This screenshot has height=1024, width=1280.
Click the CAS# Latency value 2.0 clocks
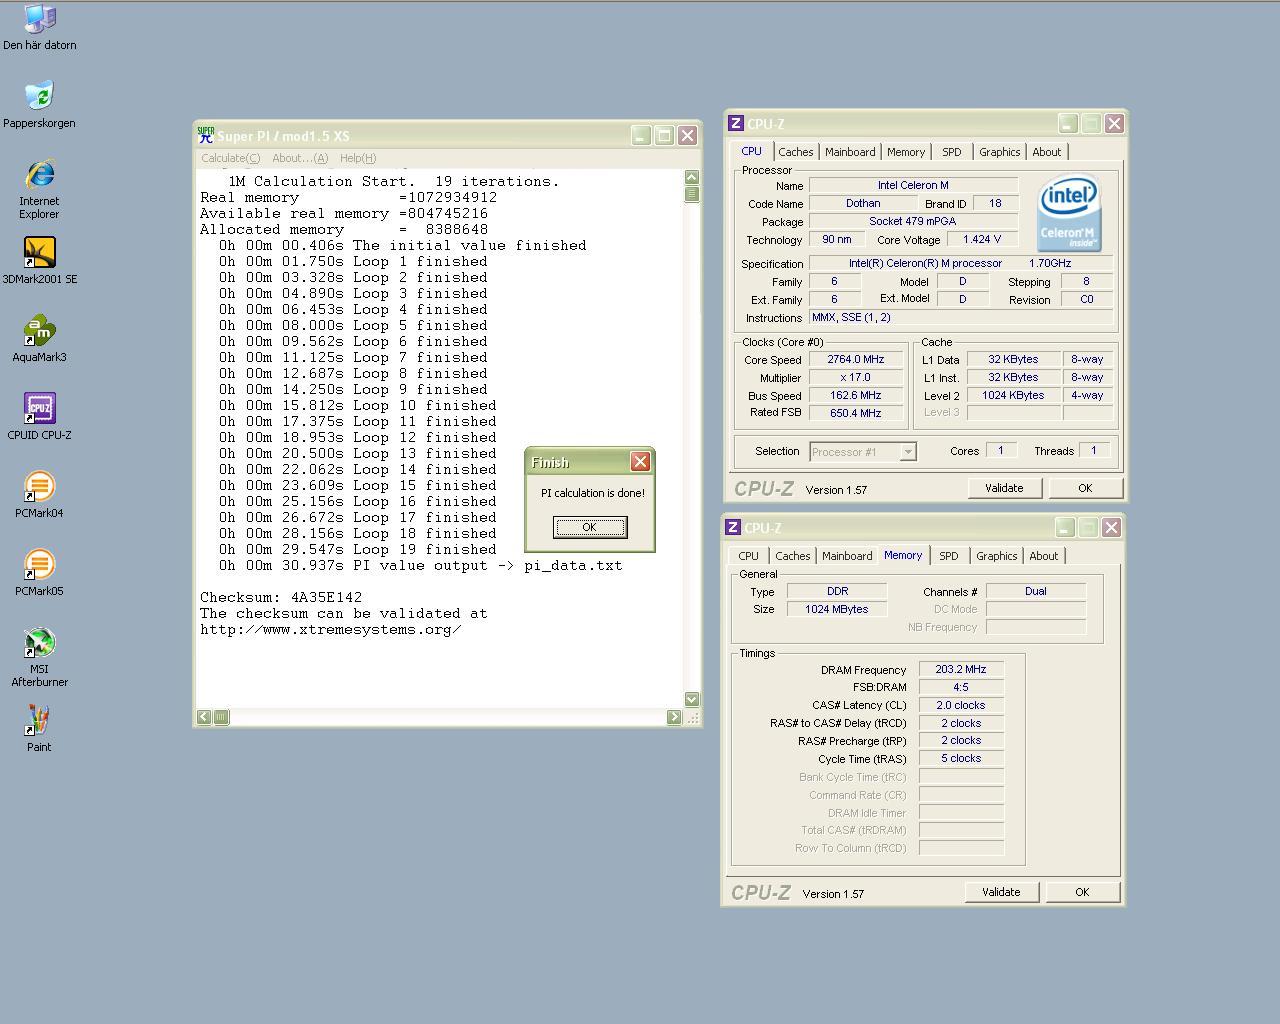(961, 706)
